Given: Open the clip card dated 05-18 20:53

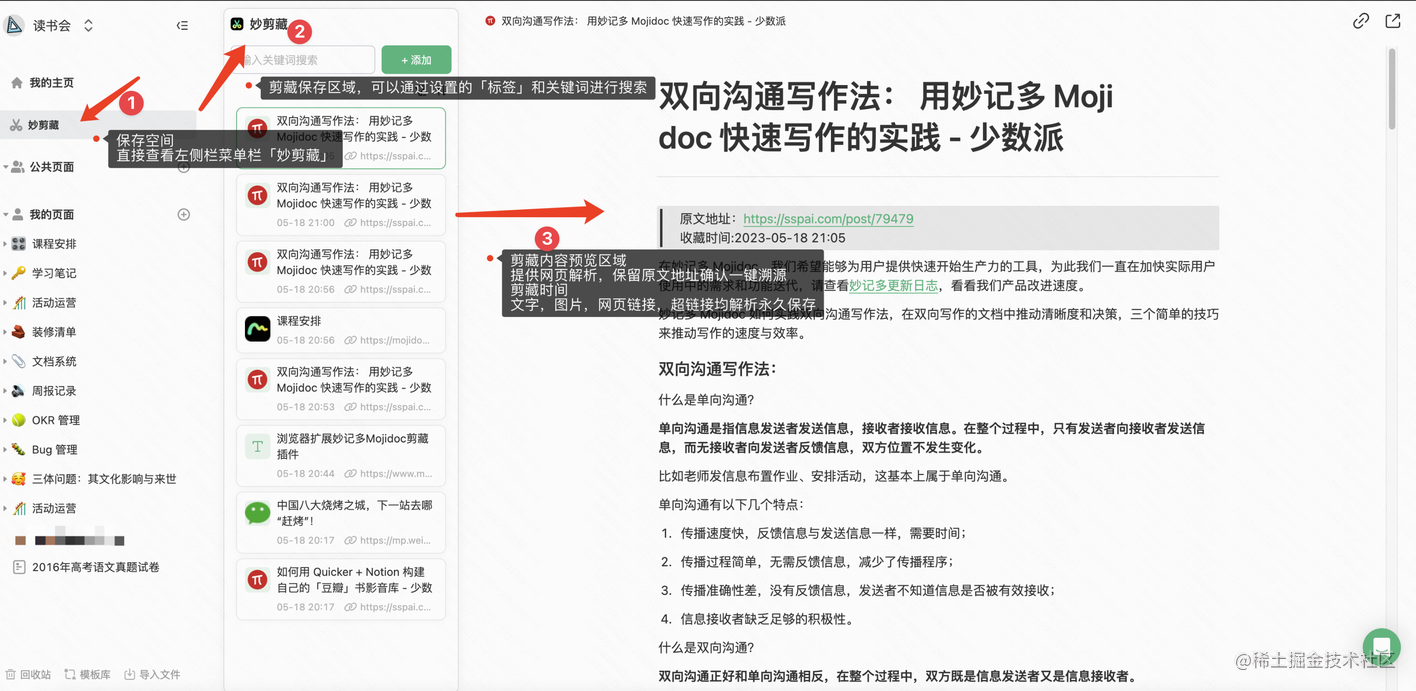Looking at the screenshot, I should (x=341, y=388).
